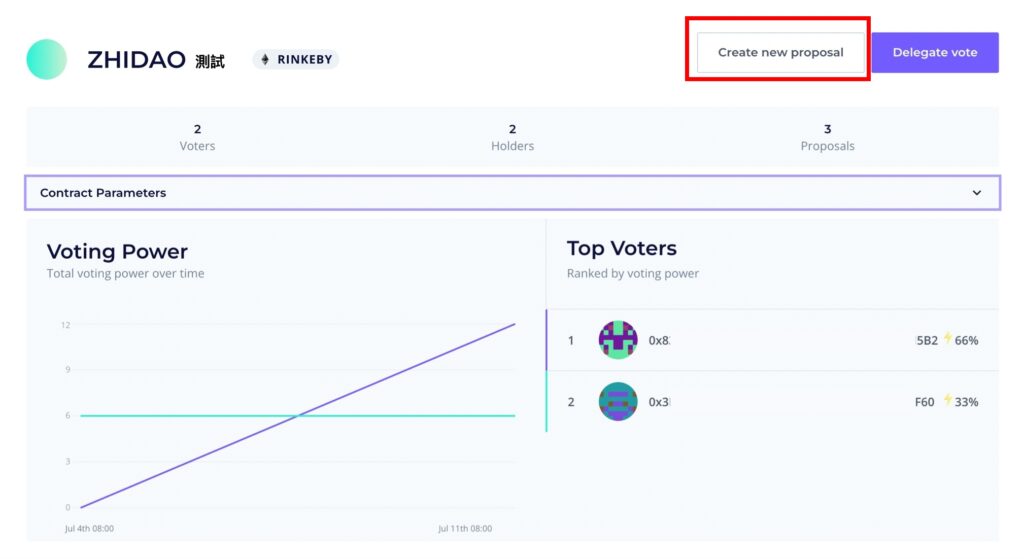Click the Create new proposal button
Image resolution: width=1024 pixels, height=559 pixels.
click(x=780, y=52)
